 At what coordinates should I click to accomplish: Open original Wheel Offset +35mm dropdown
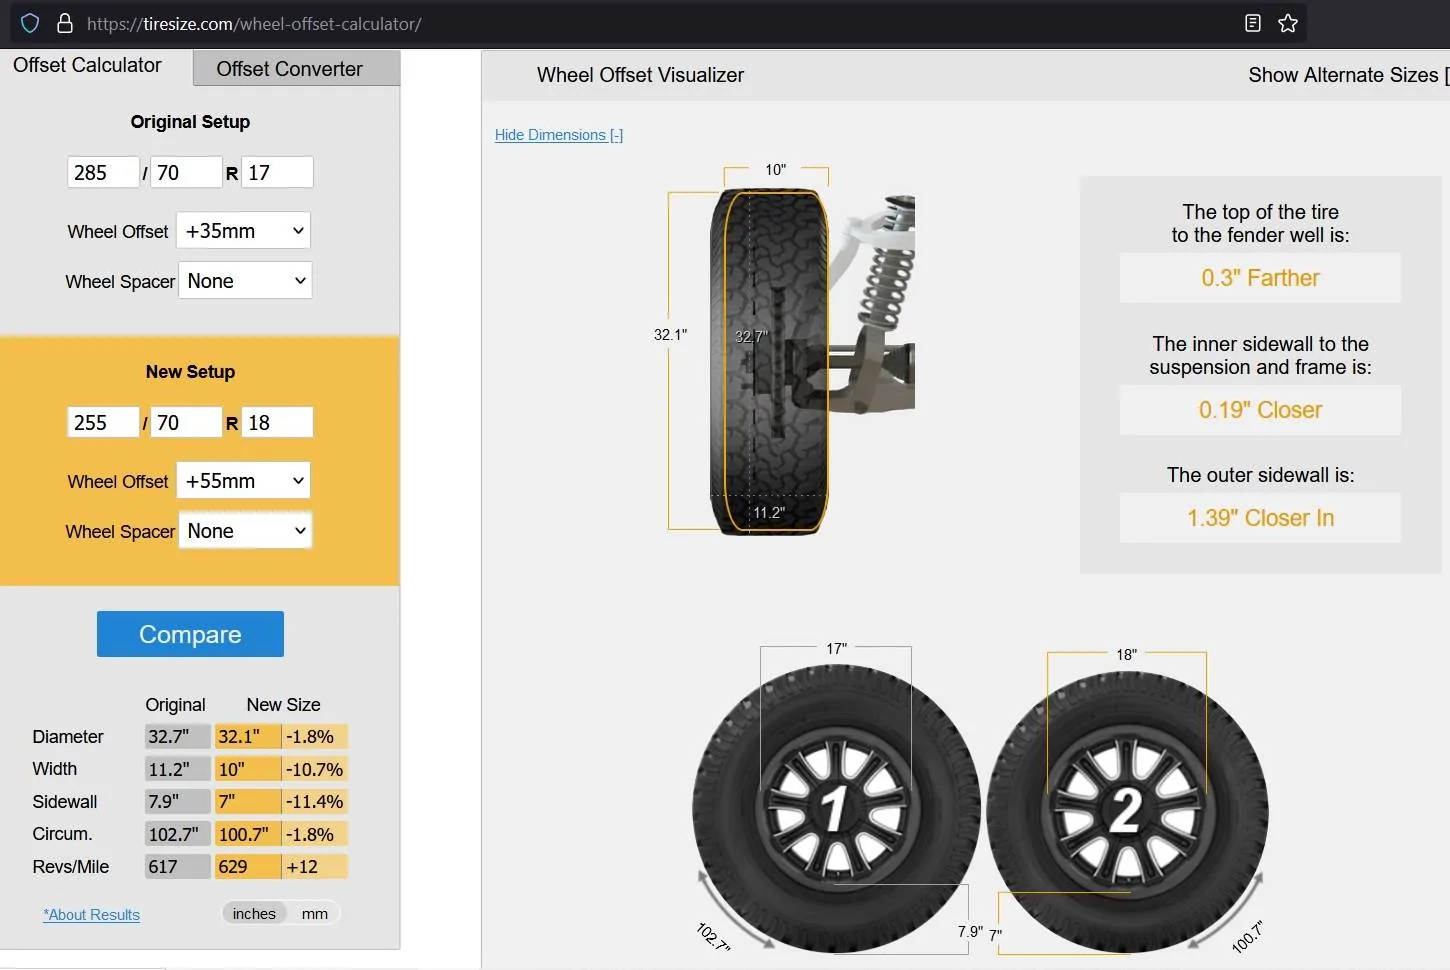point(243,231)
